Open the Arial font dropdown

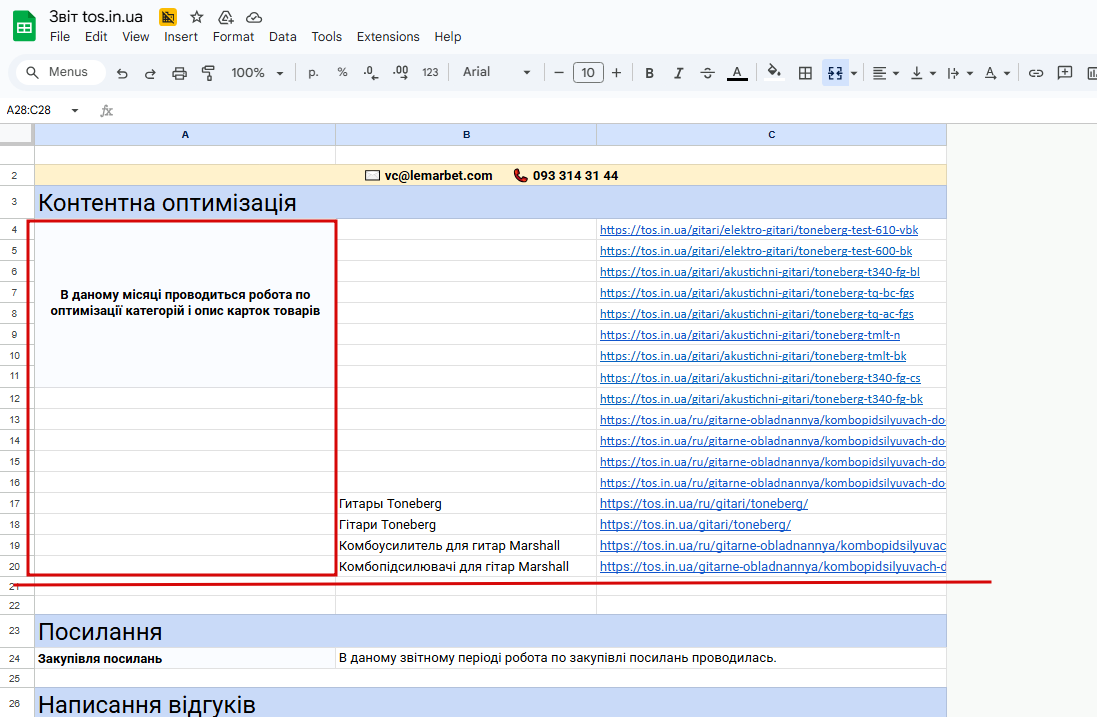(x=496, y=73)
